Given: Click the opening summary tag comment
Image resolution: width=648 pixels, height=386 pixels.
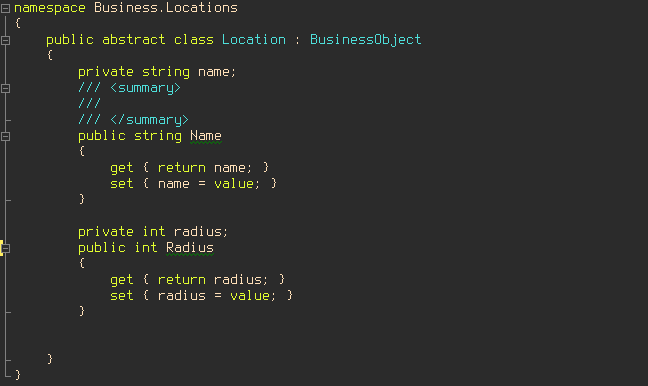Looking at the screenshot, I should (129, 88).
